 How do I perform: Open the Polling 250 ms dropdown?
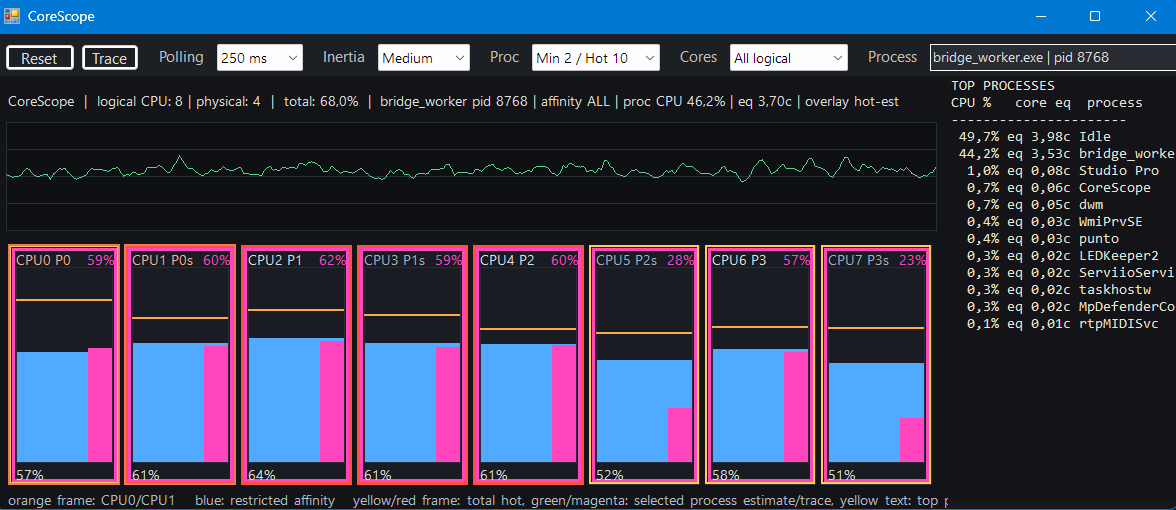click(260, 58)
